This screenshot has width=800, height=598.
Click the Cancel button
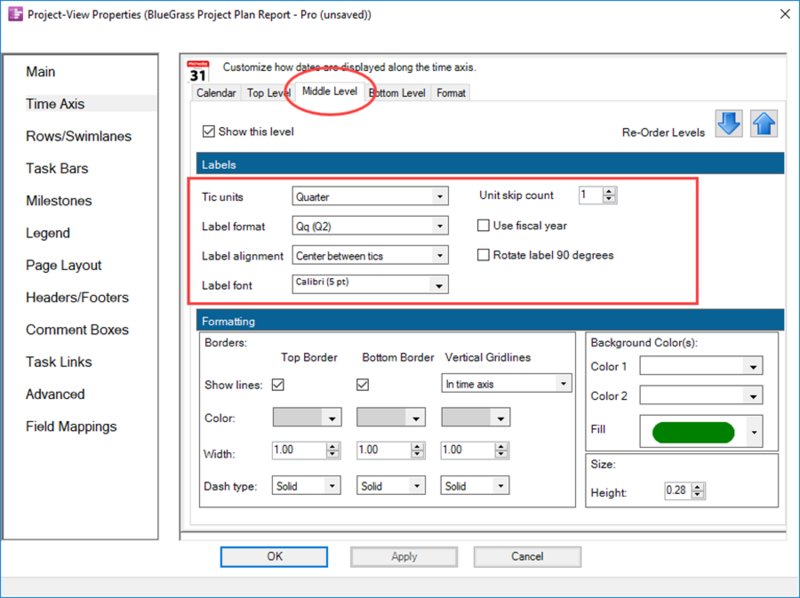coord(528,557)
